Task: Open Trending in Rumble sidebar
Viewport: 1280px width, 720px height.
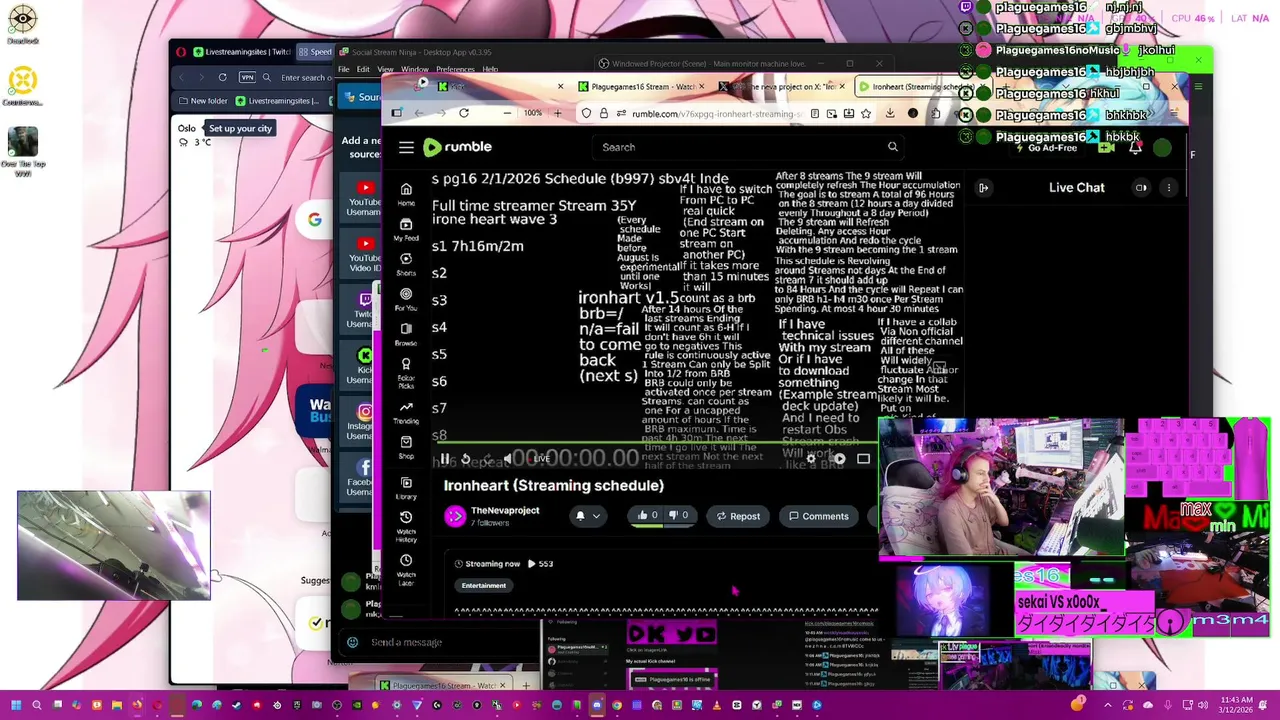Action: point(406,412)
